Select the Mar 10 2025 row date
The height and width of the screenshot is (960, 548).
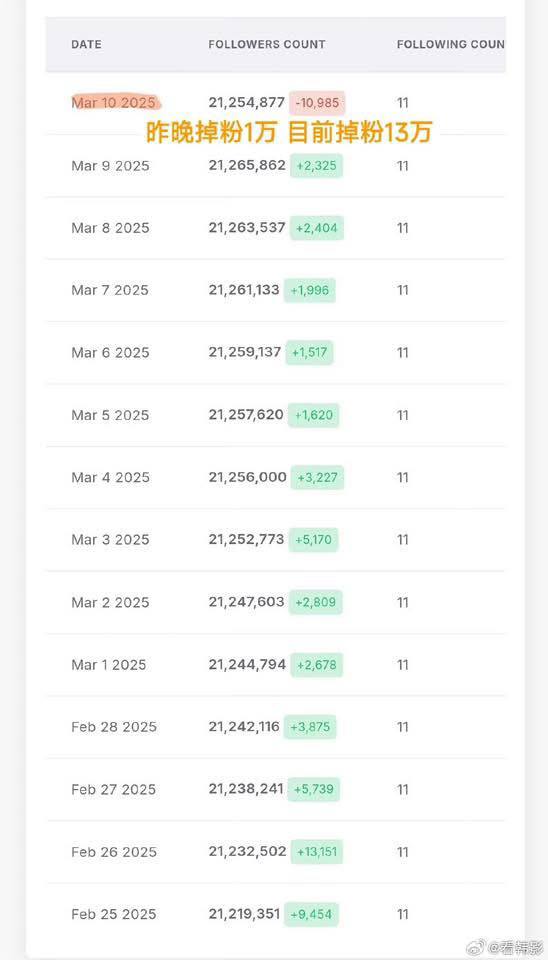113,103
